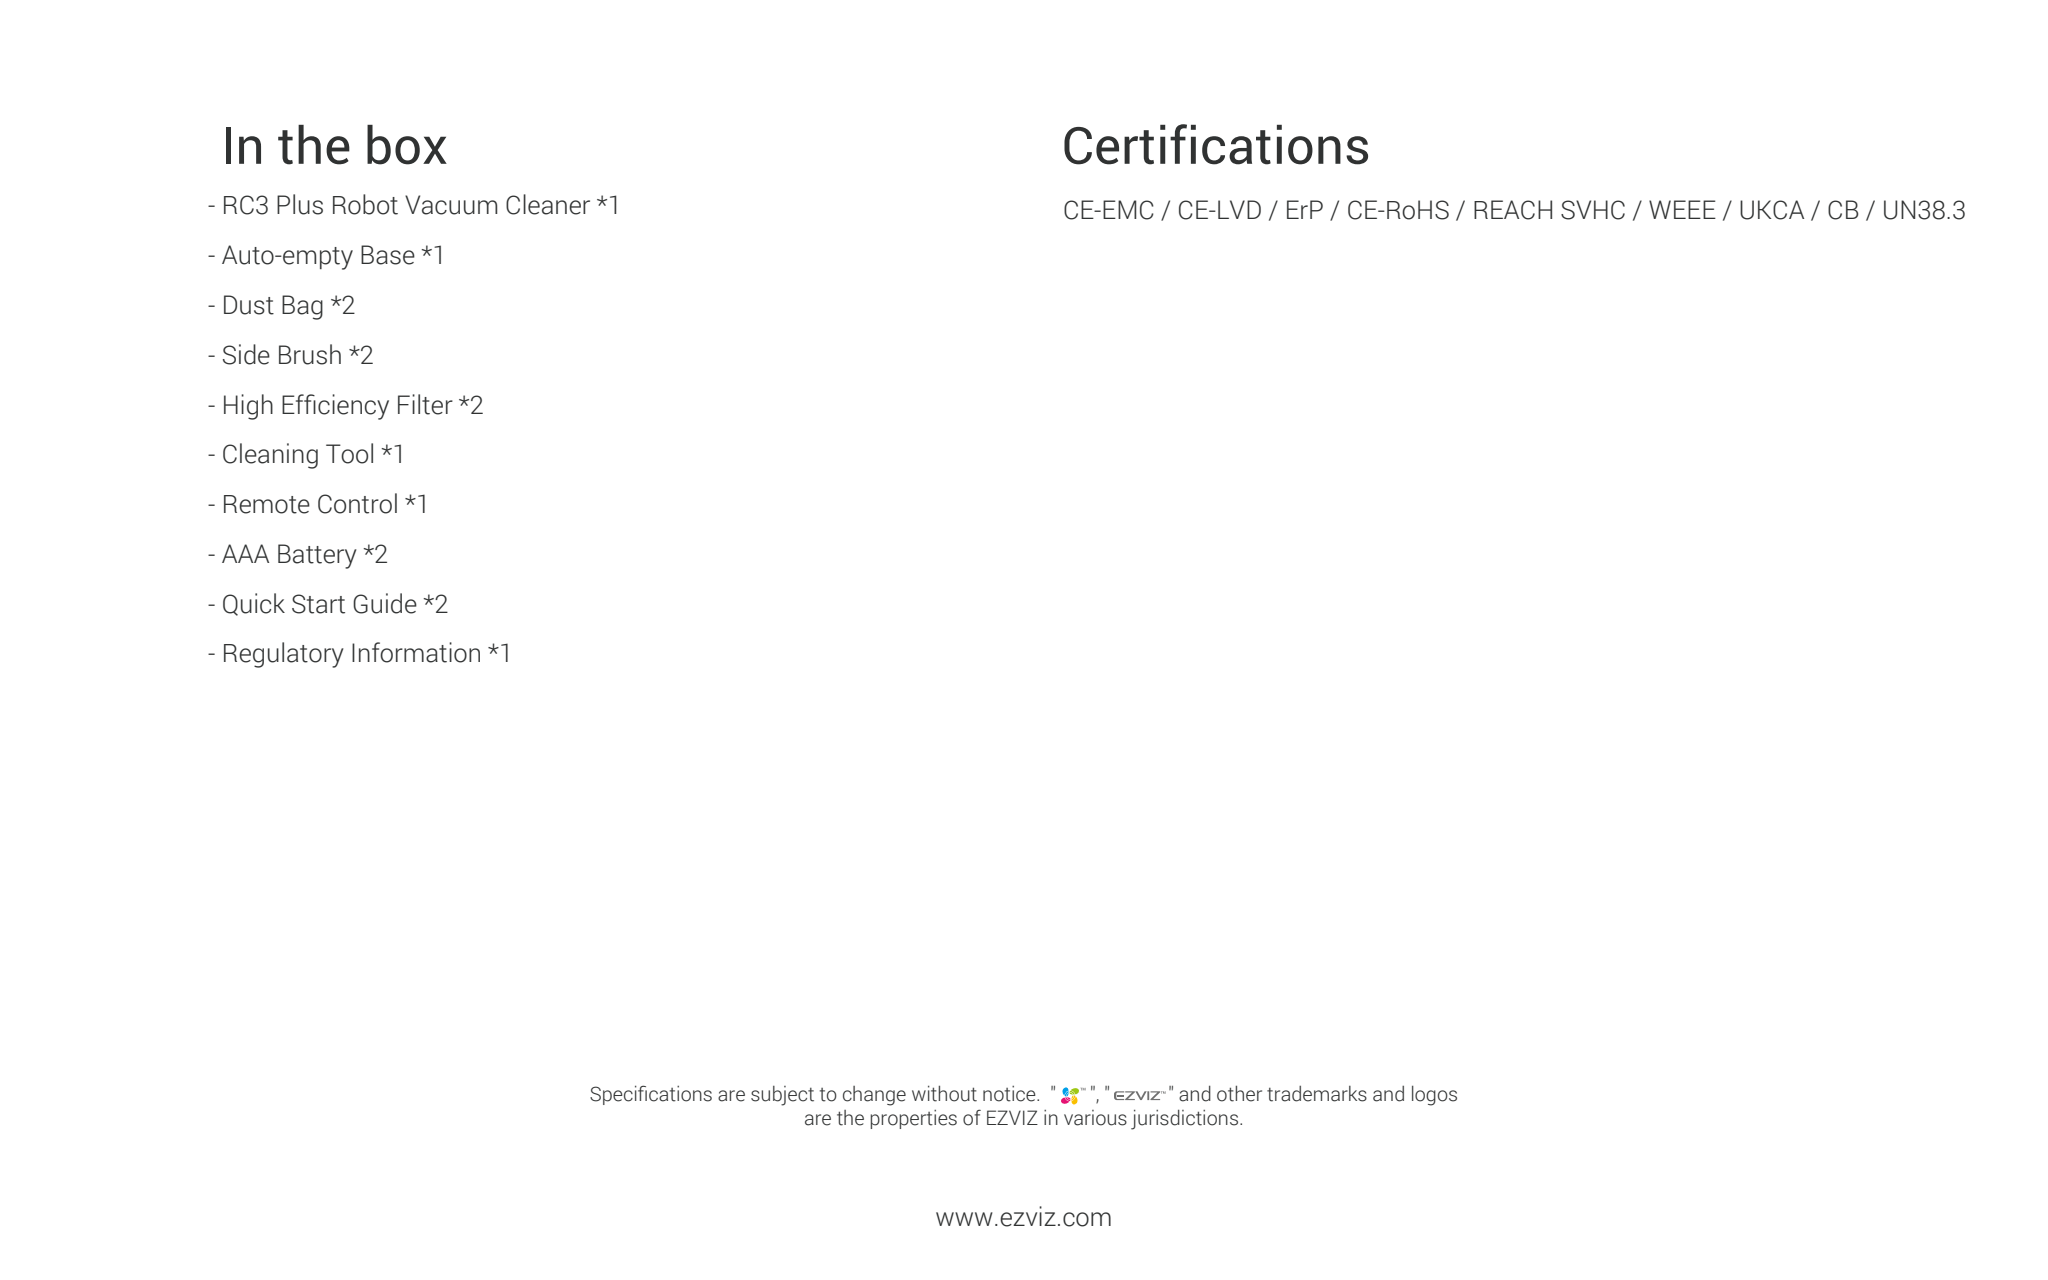Click the 'CE-LVD' certification text

[1219, 211]
